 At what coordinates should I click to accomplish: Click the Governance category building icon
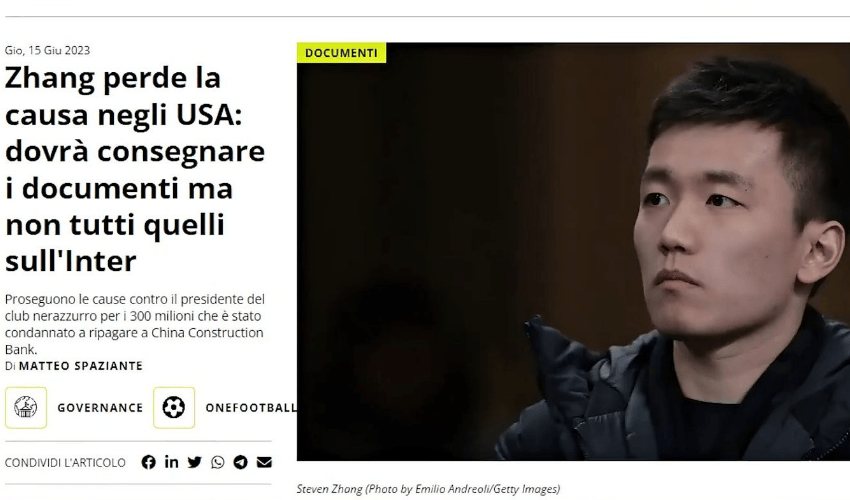point(26,408)
